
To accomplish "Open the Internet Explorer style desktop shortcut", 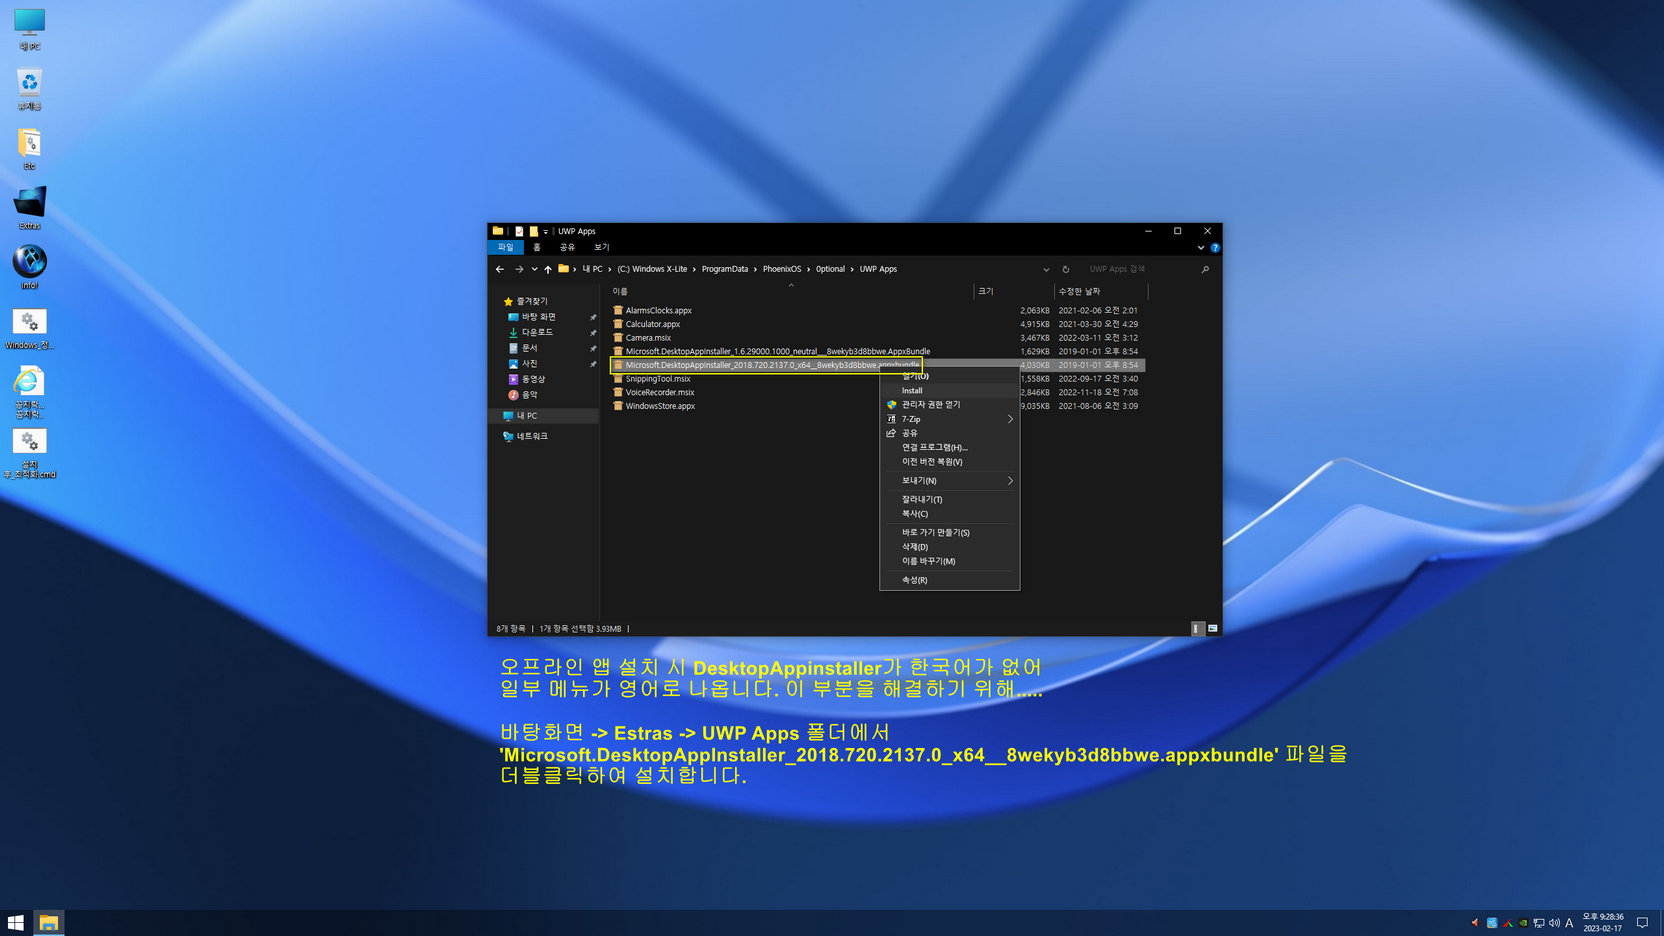I will coord(29,391).
